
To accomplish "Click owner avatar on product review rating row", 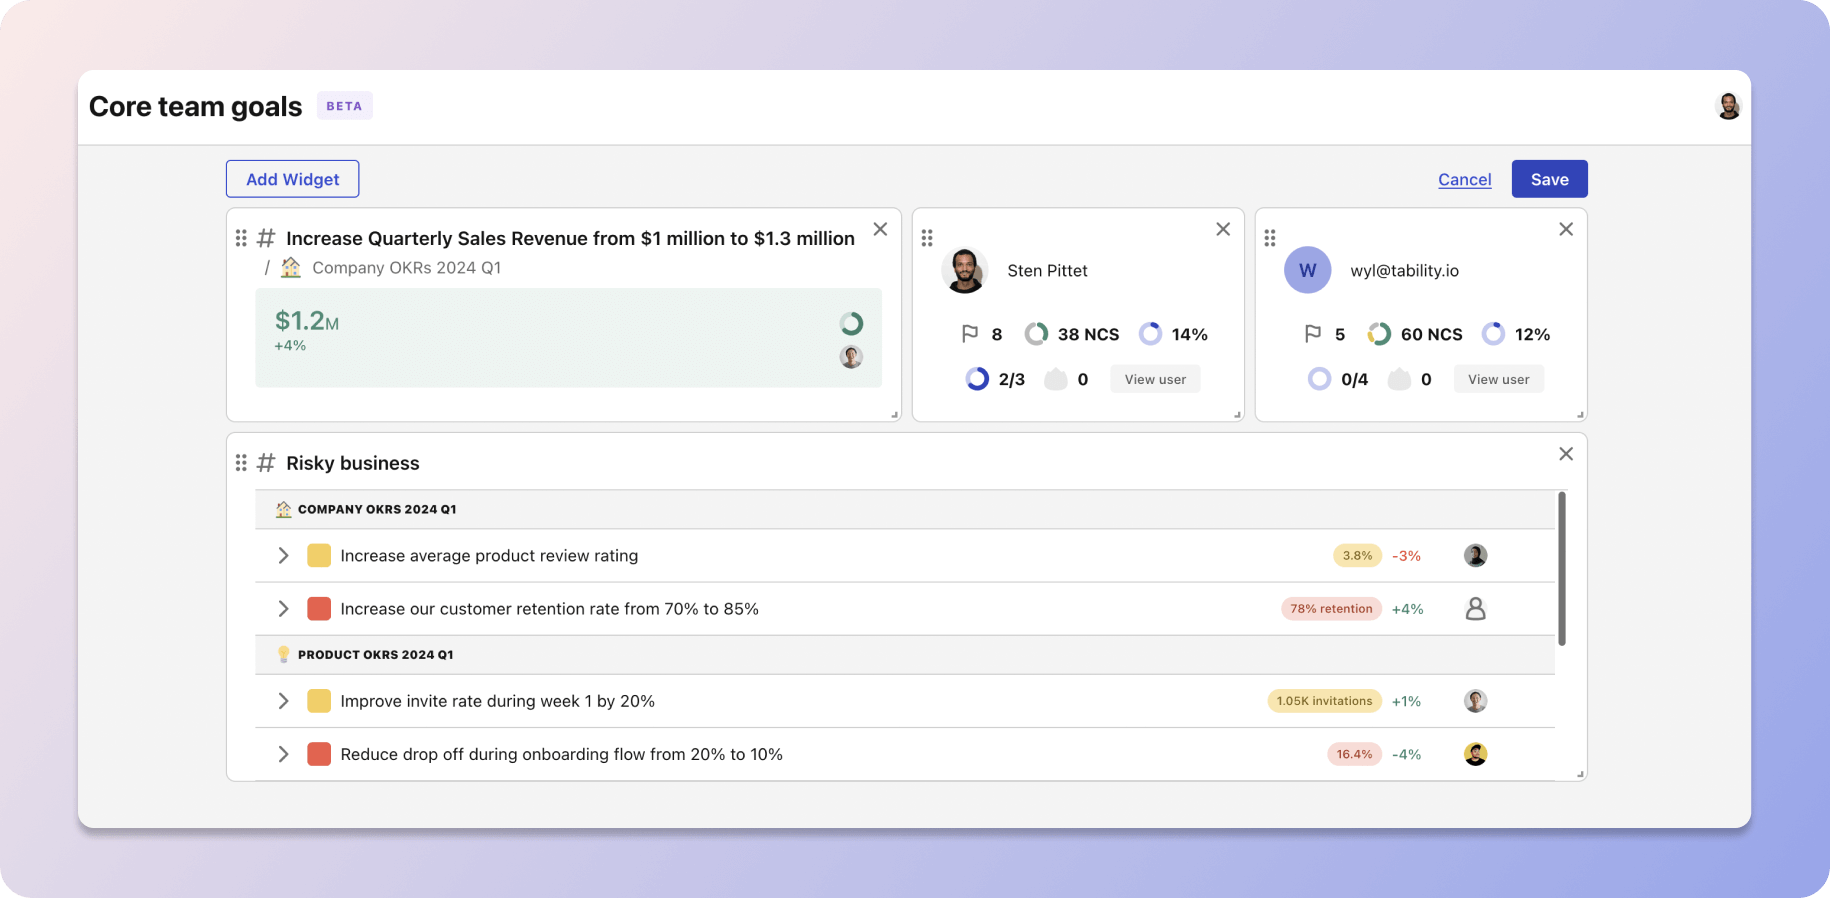I will pos(1475,555).
